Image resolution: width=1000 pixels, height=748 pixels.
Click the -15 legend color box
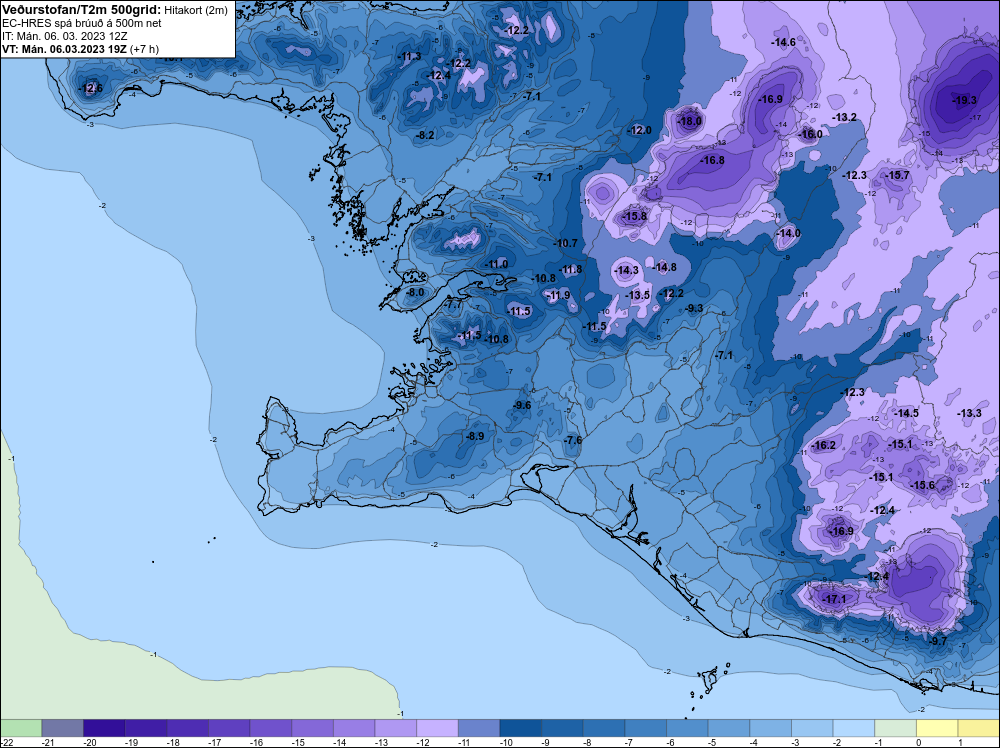[x=312, y=728]
